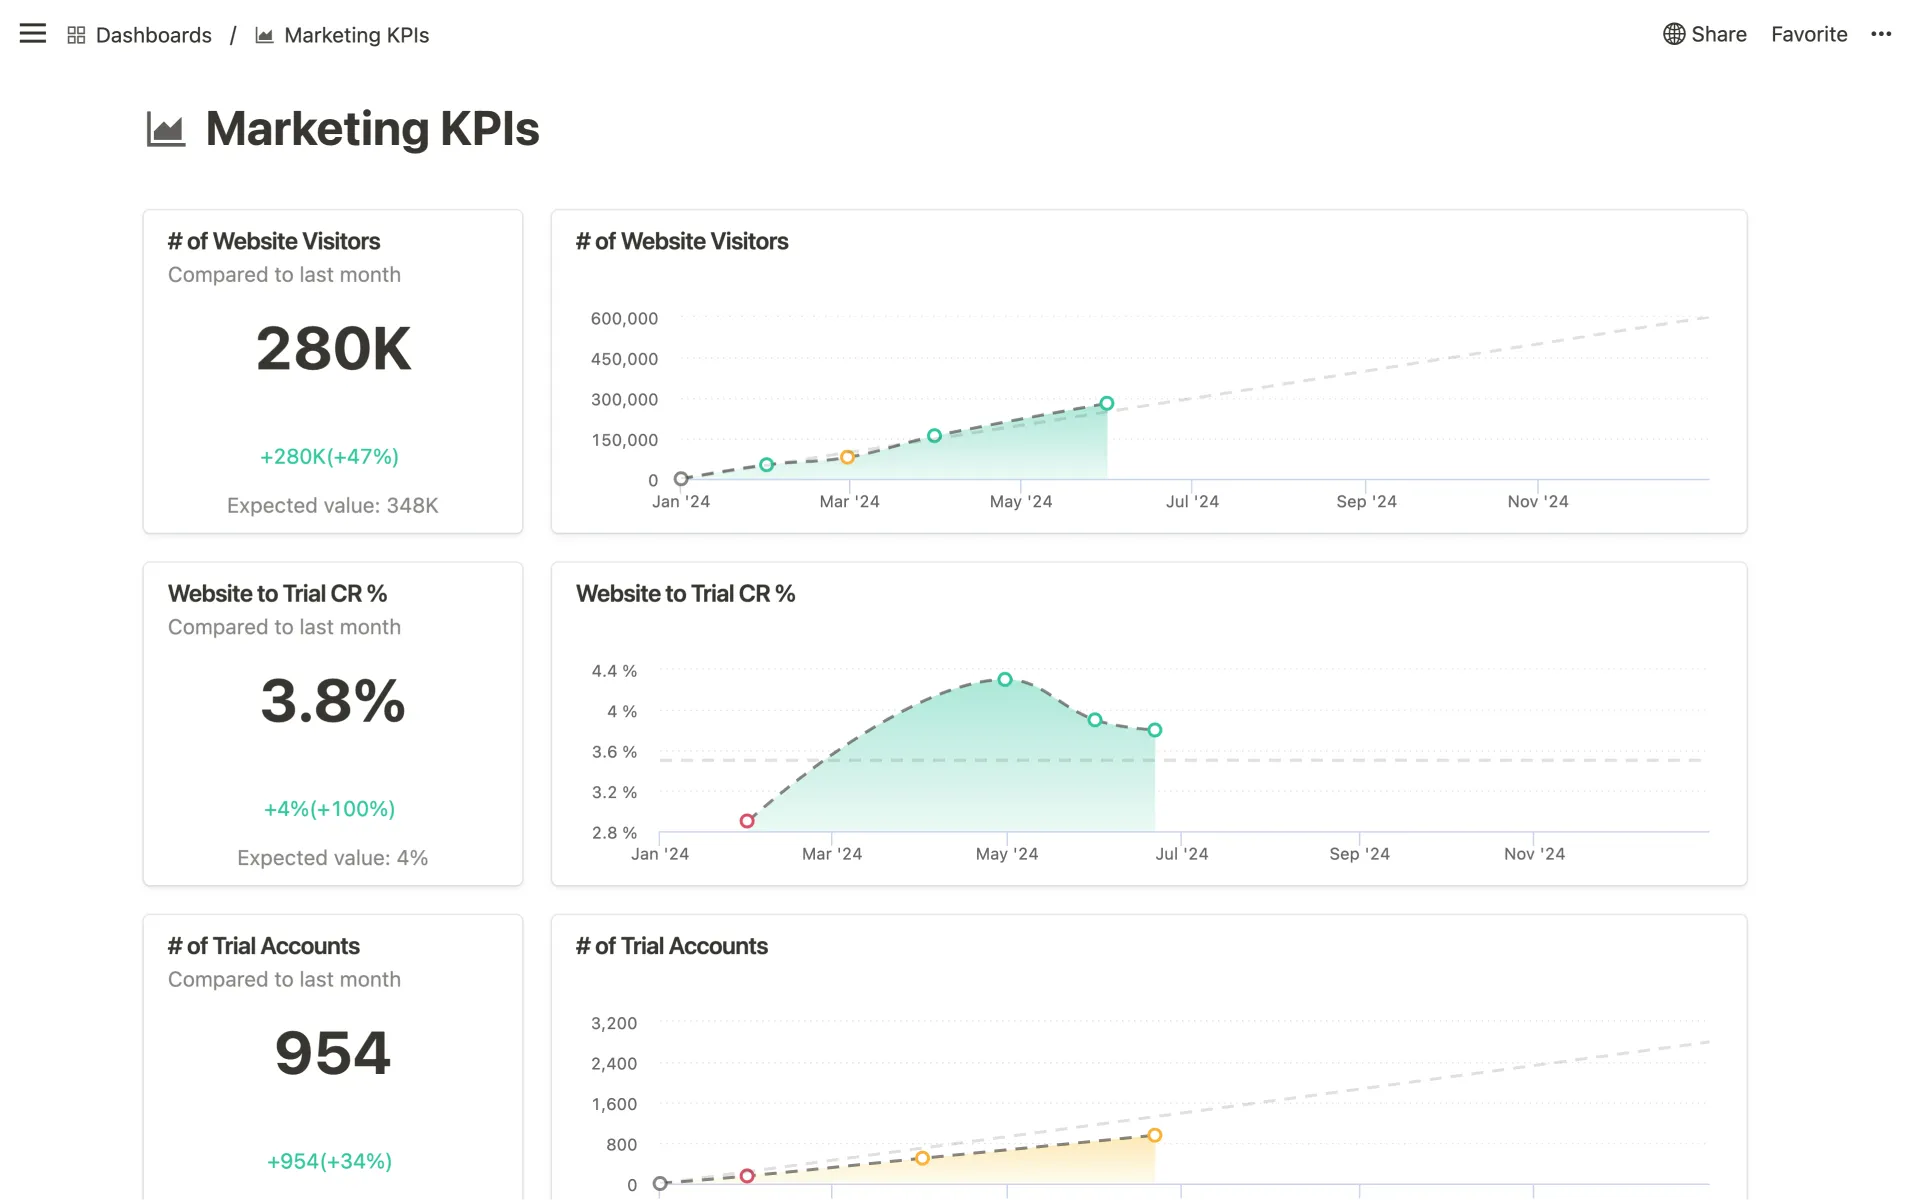
Task: Click the Sep '24 label on CR % chart
Action: pos(1359,854)
